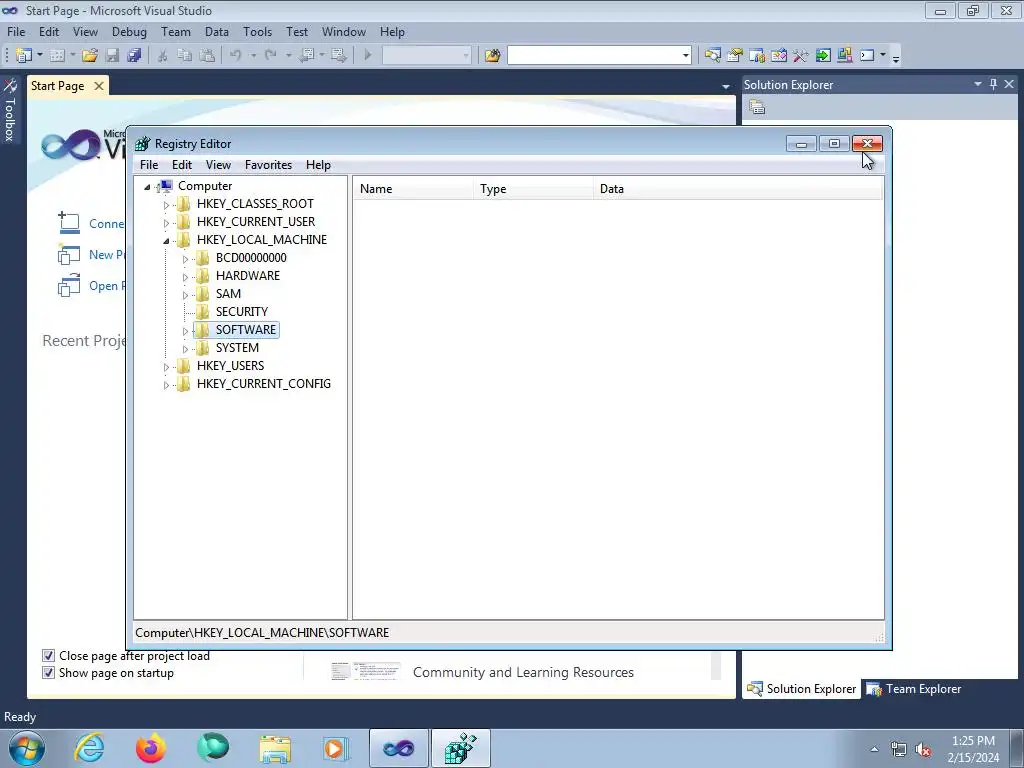Image resolution: width=1024 pixels, height=768 pixels.
Task: Expand HKEY_CLASSES_ROOT node arrow
Action: pos(166,205)
